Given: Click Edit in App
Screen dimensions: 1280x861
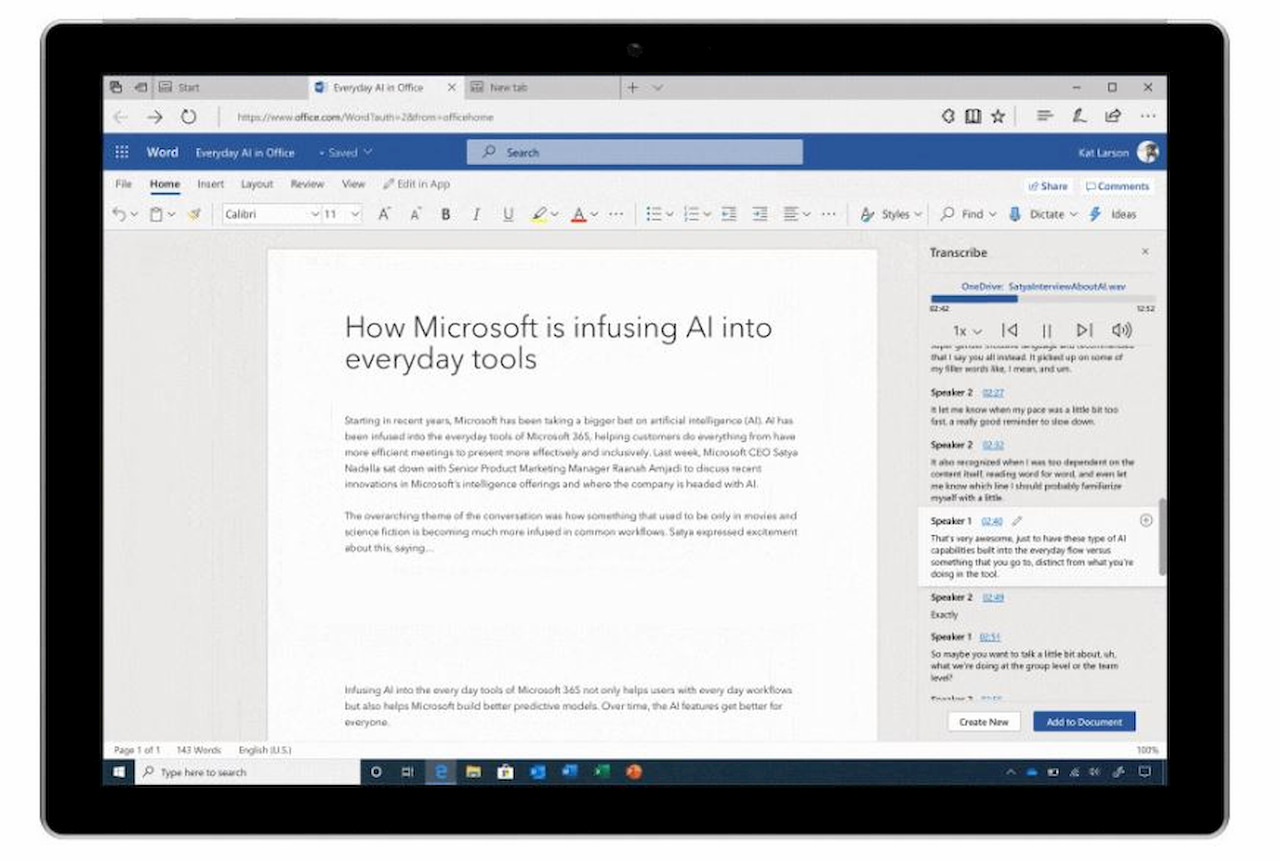Looking at the screenshot, I should click(x=417, y=184).
